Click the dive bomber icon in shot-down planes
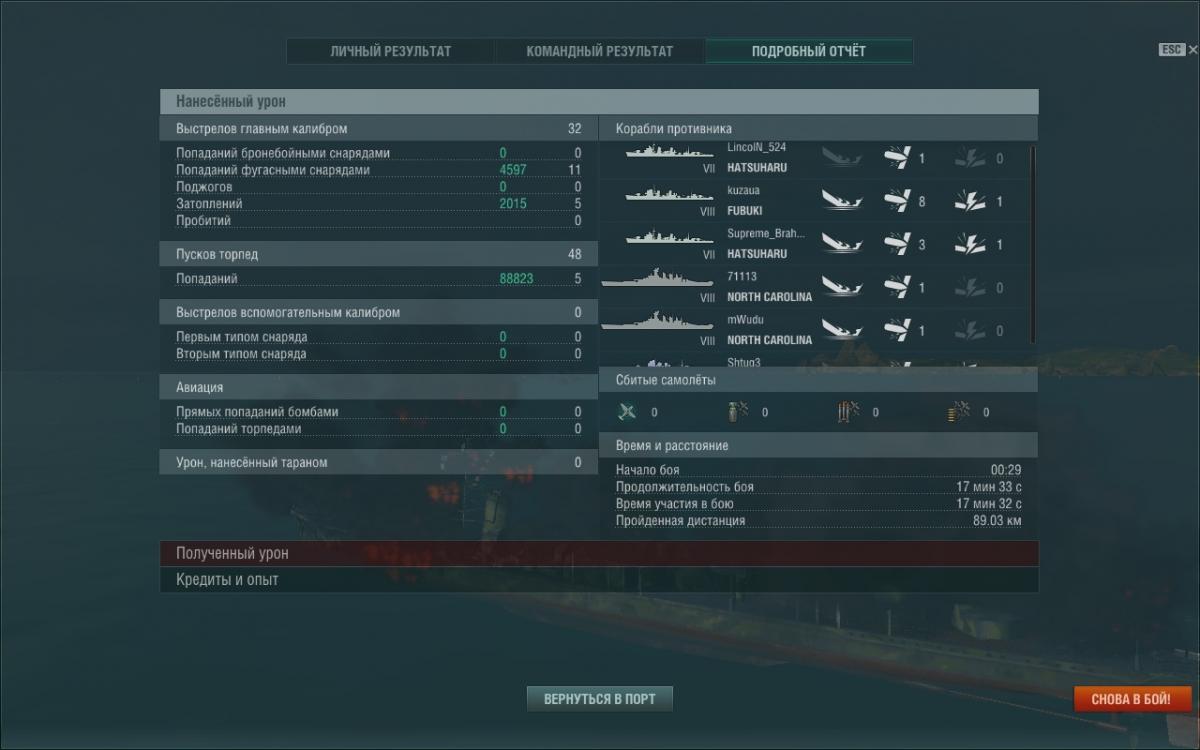The width and height of the screenshot is (1200, 750). (738, 411)
